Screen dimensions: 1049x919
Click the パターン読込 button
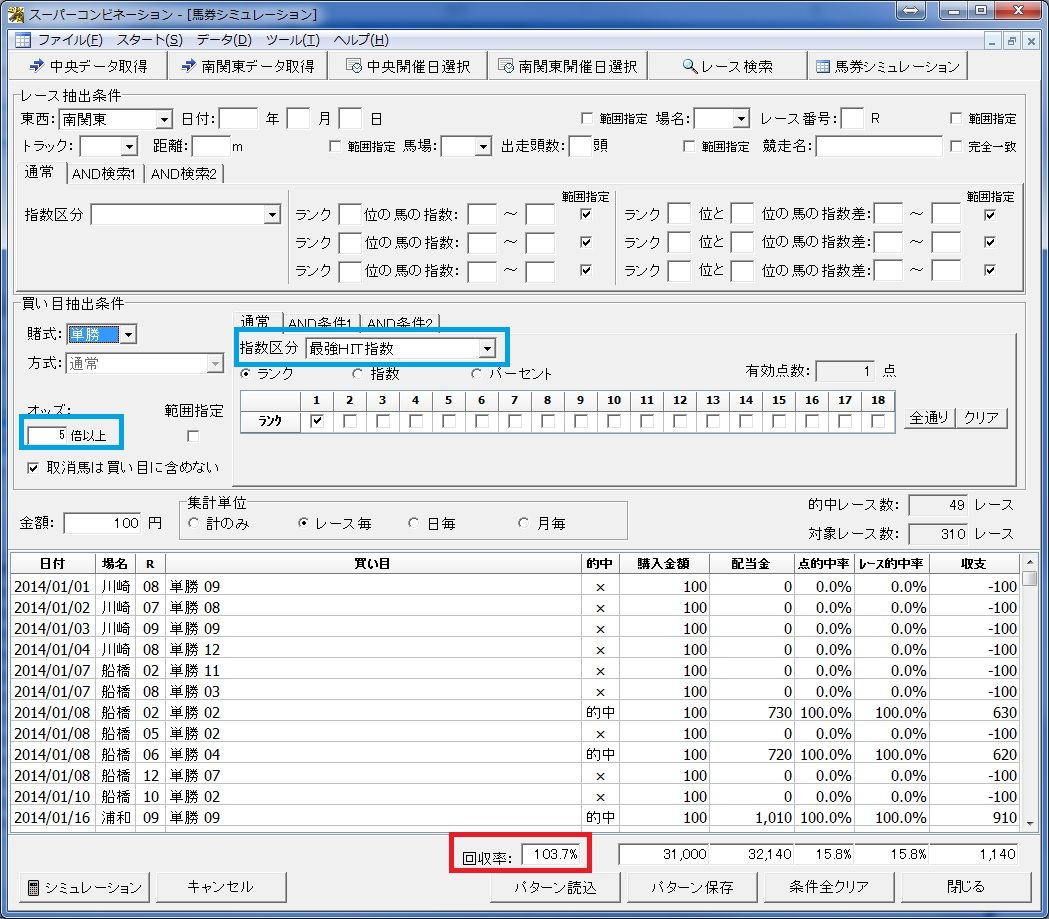click(555, 887)
